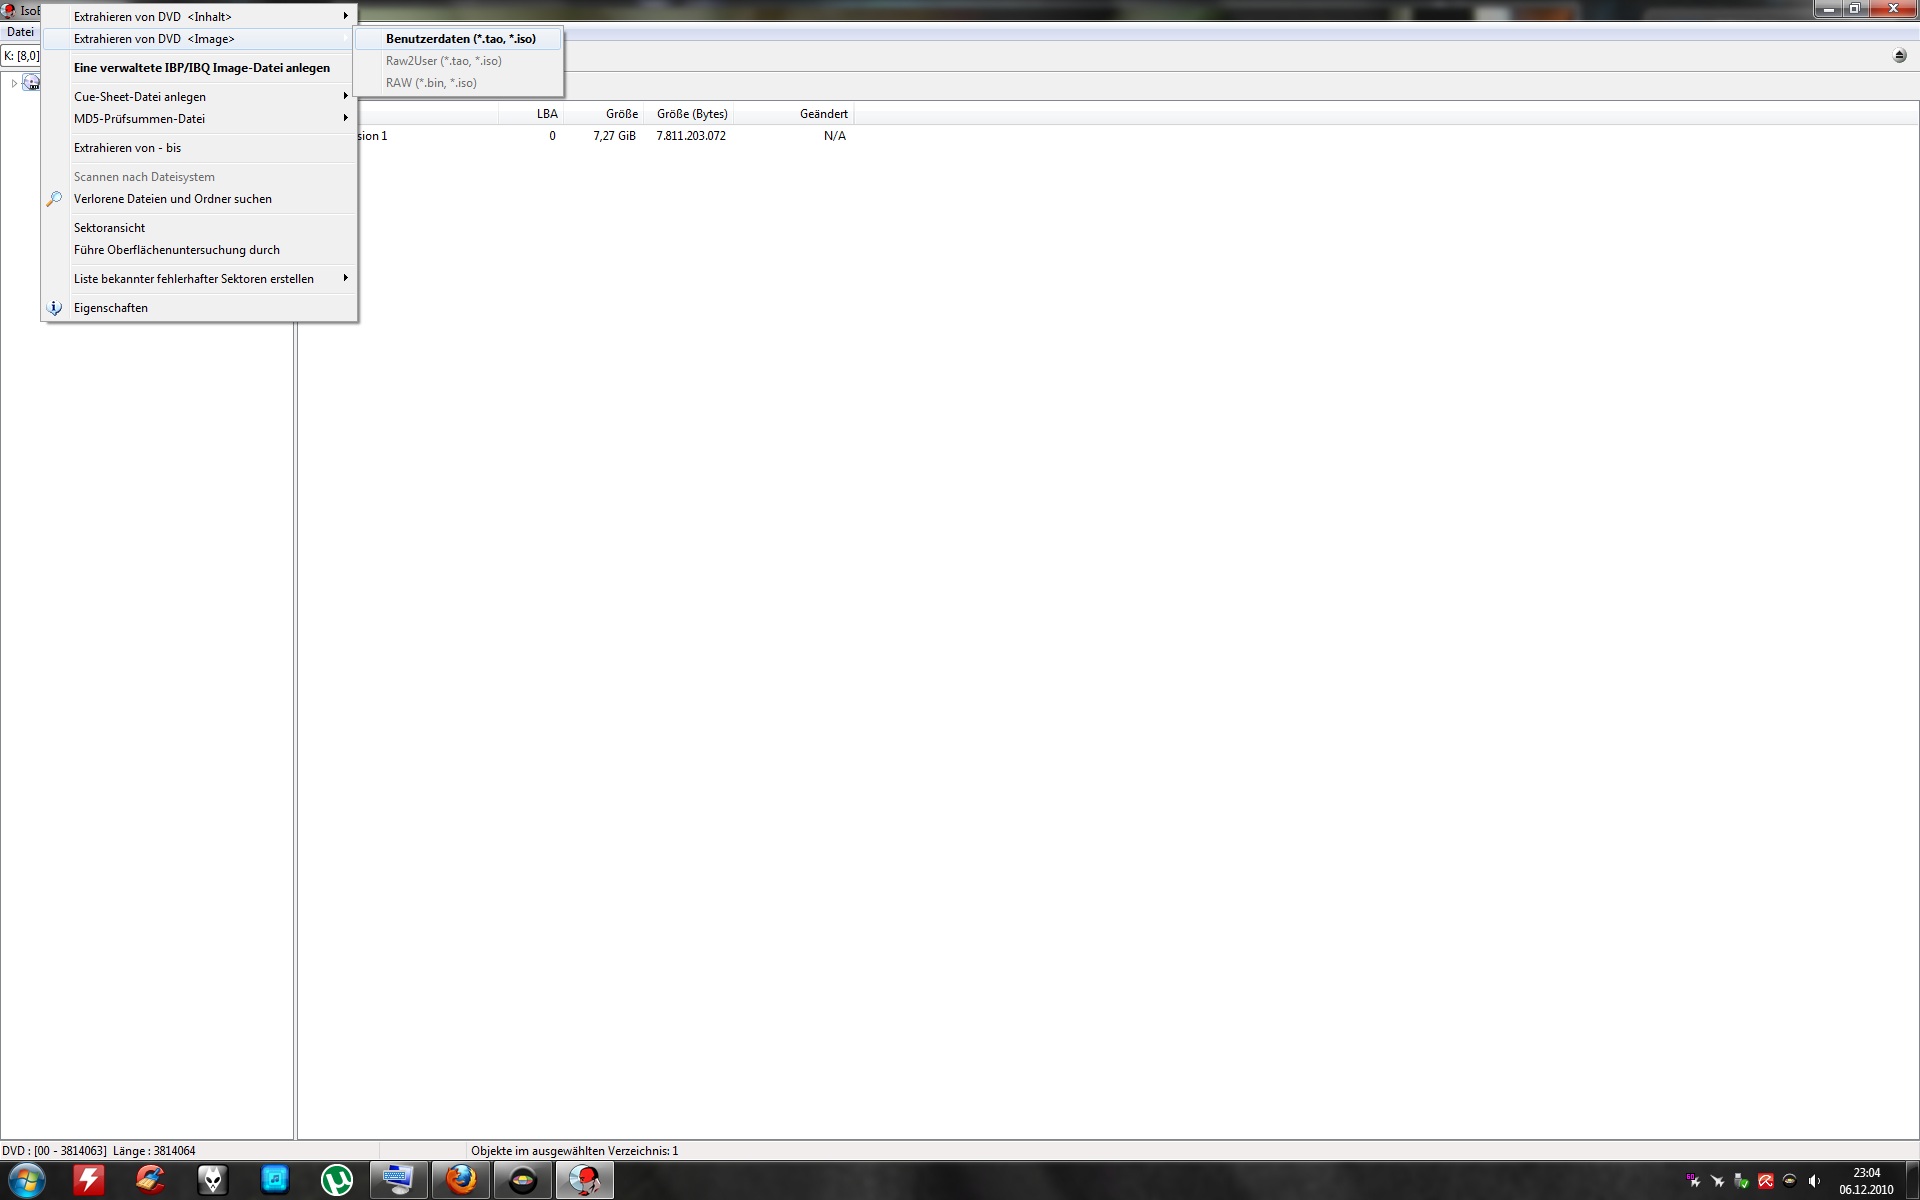Click Sektoransicht menu entry
The width and height of the screenshot is (1920, 1200).
tap(110, 228)
